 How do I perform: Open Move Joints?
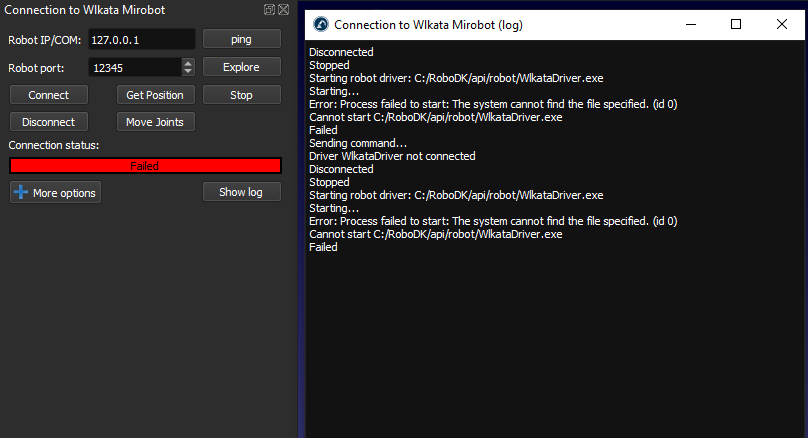[x=155, y=122]
